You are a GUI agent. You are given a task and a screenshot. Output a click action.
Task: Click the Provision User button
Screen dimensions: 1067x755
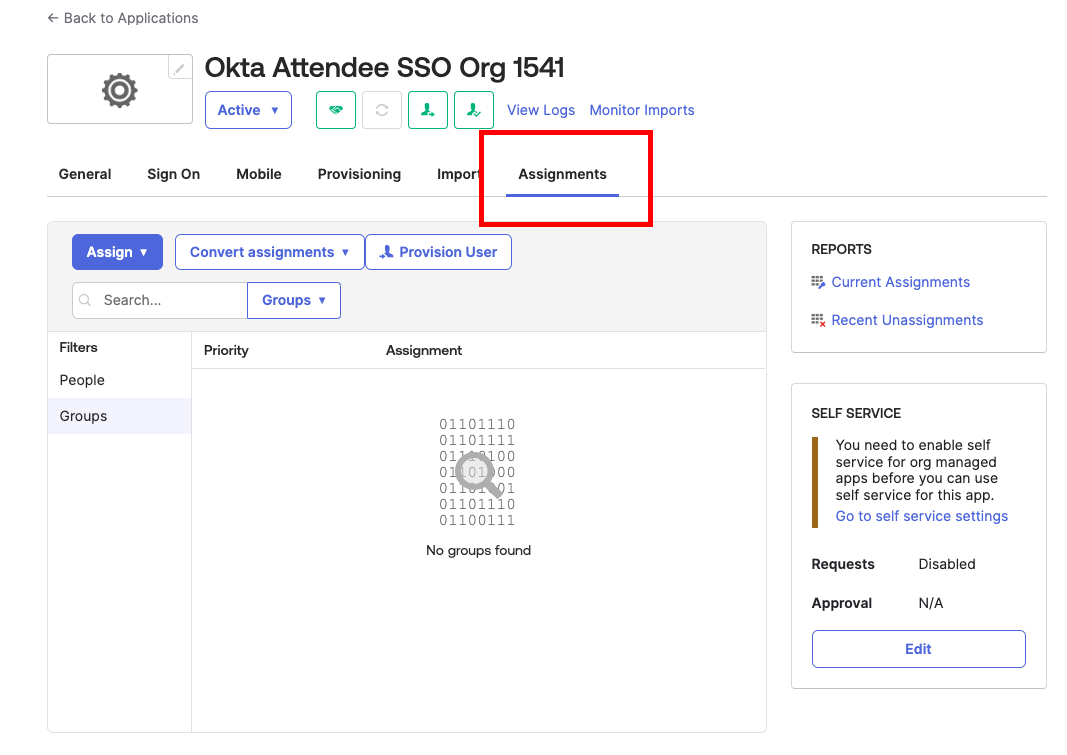(438, 252)
